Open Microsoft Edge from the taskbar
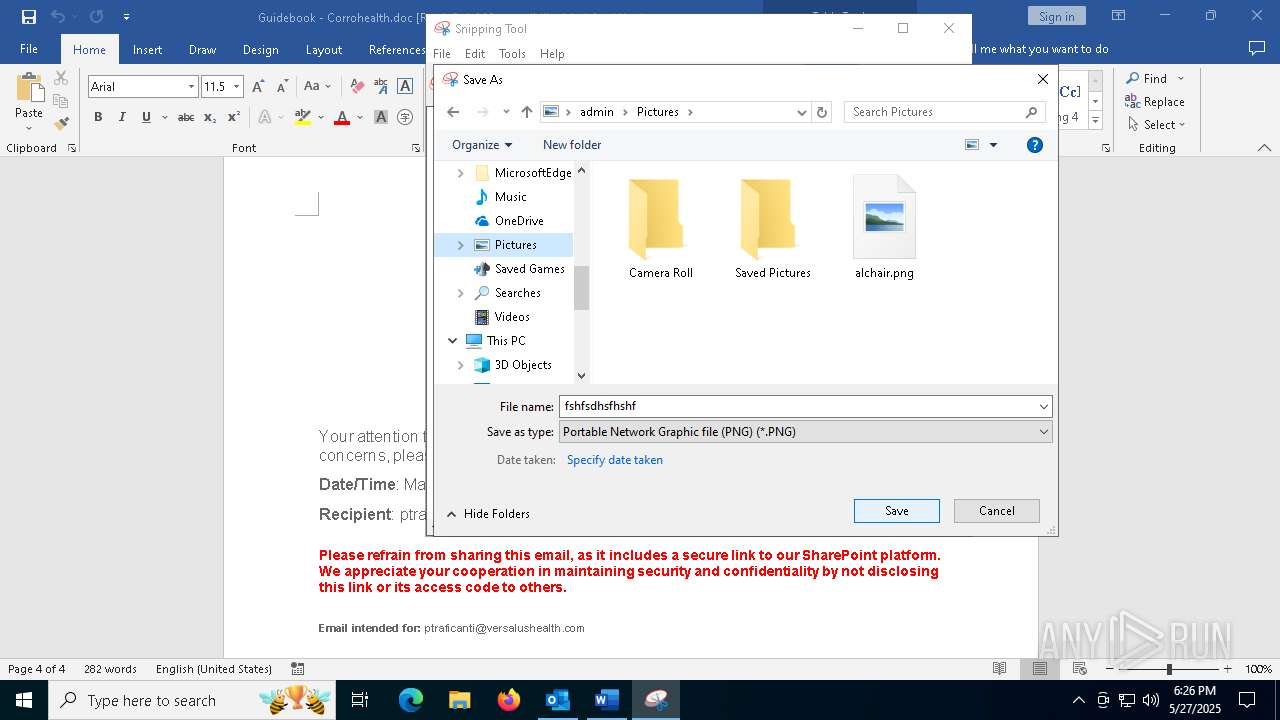The width and height of the screenshot is (1280, 720). (411, 700)
